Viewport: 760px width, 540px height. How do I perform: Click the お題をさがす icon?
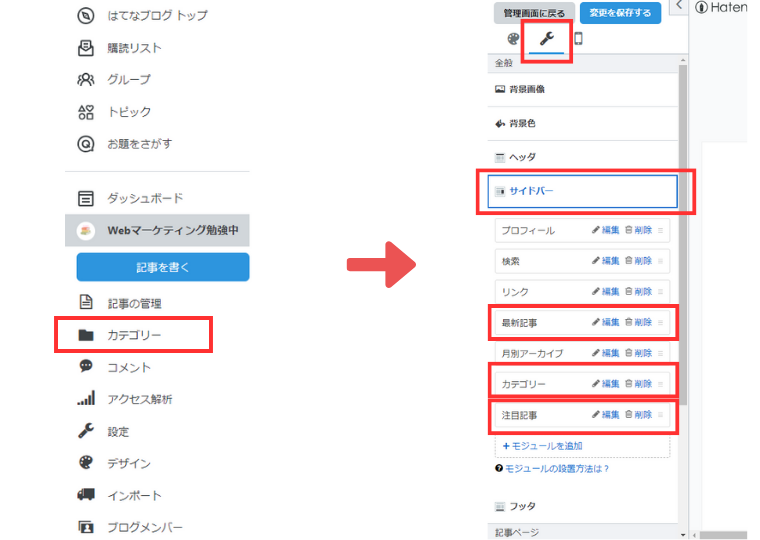[86, 144]
